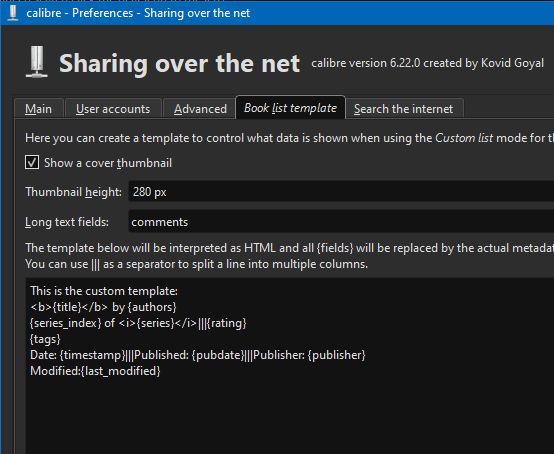
Task: Click the line 'This is the custom template:'
Action: (104, 291)
